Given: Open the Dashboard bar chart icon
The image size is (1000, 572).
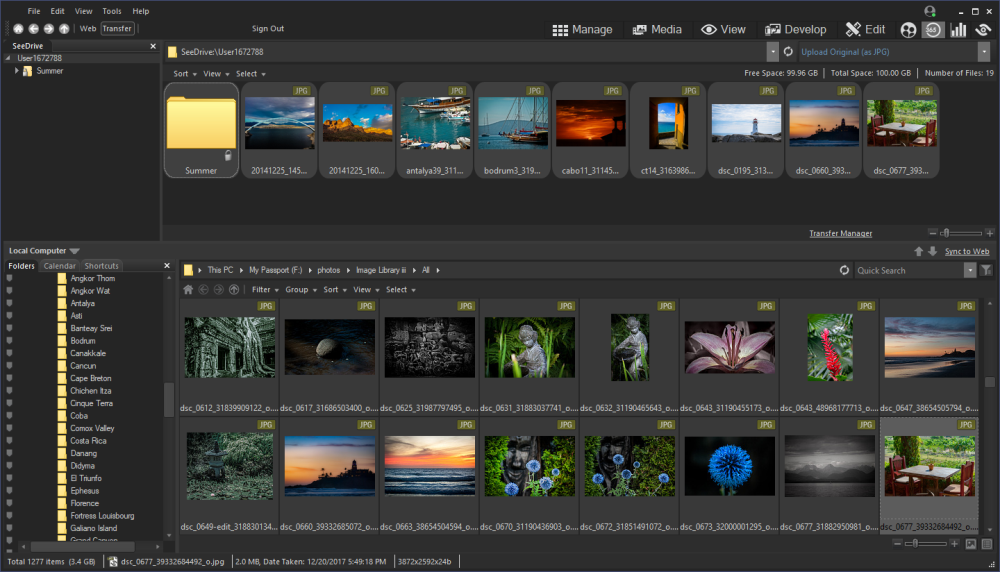Looking at the screenshot, I should 958,30.
